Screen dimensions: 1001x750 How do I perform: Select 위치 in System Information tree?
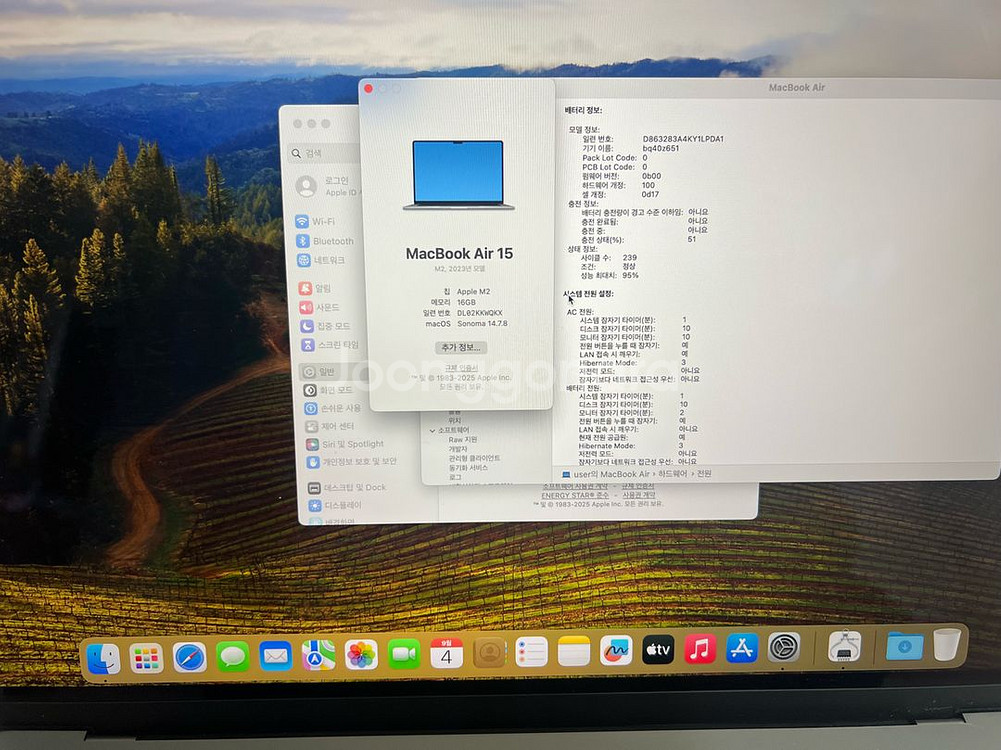tap(454, 421)
